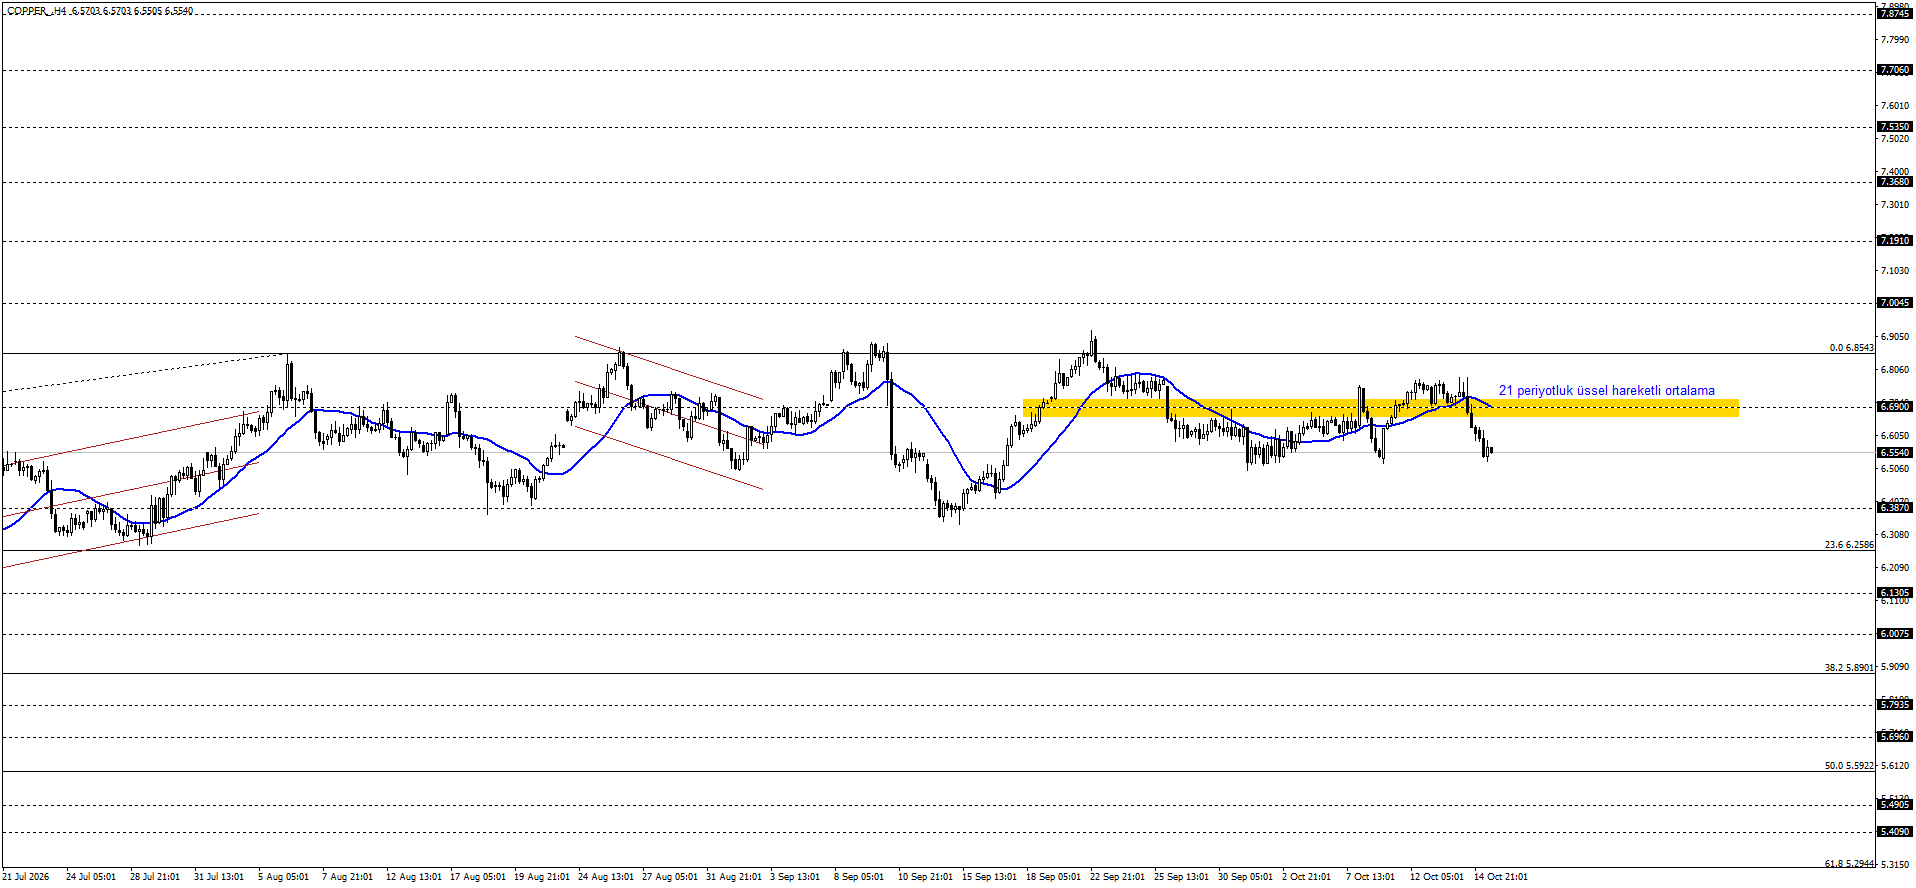1916x888 pixels.
Task: Select the 7.8745 price level label
Action: pos(1895,14)
